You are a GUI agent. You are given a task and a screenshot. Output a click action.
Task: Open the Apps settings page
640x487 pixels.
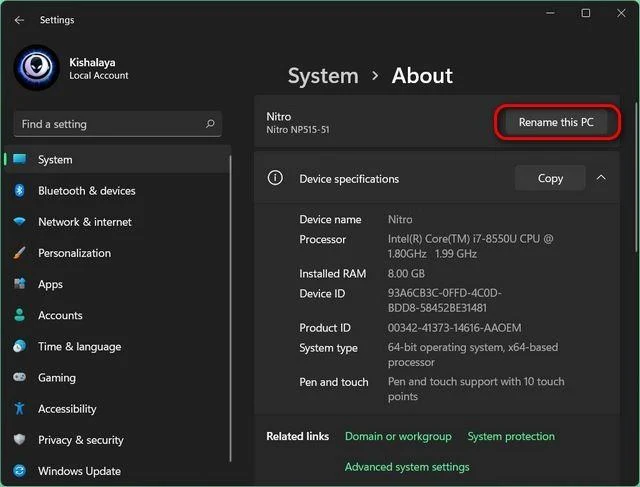tap(118, 284)
